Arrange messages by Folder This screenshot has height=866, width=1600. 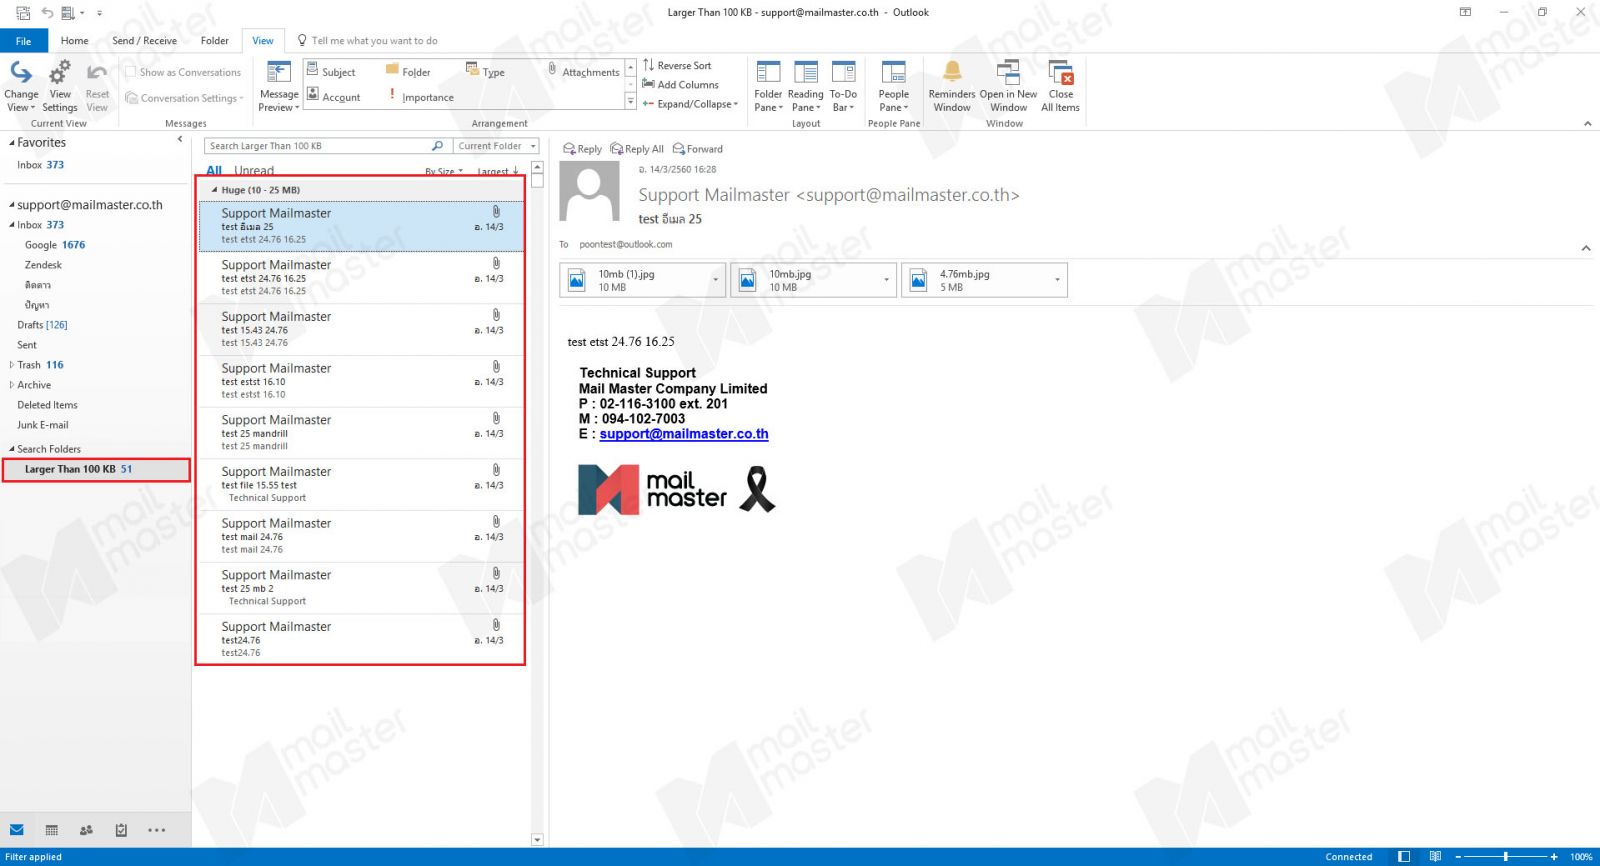[408, 71]
